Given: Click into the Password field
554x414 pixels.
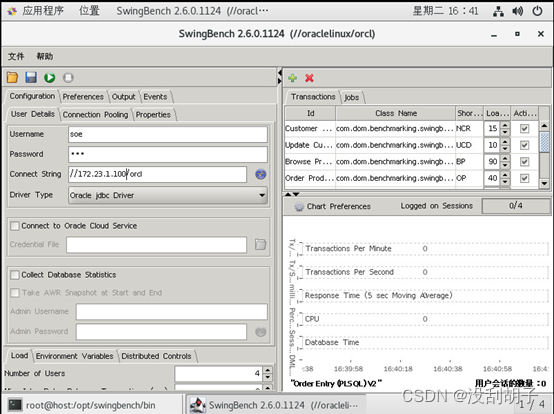Looking at the screenshot, I should click(168, 154).
